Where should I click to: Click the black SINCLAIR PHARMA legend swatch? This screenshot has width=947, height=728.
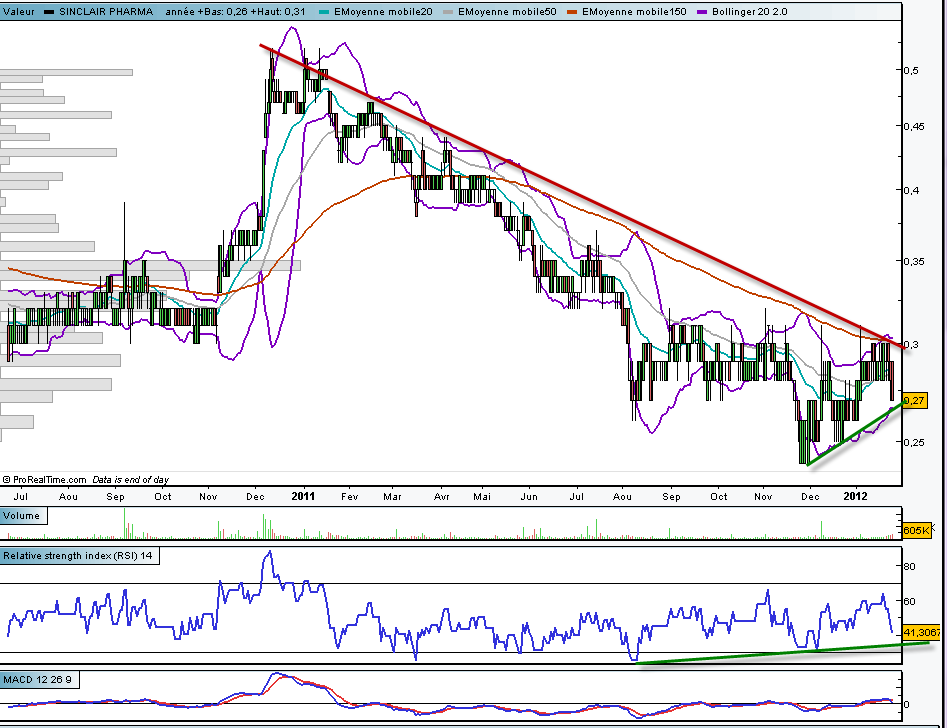pyautogui.click(x=50, y=10)
